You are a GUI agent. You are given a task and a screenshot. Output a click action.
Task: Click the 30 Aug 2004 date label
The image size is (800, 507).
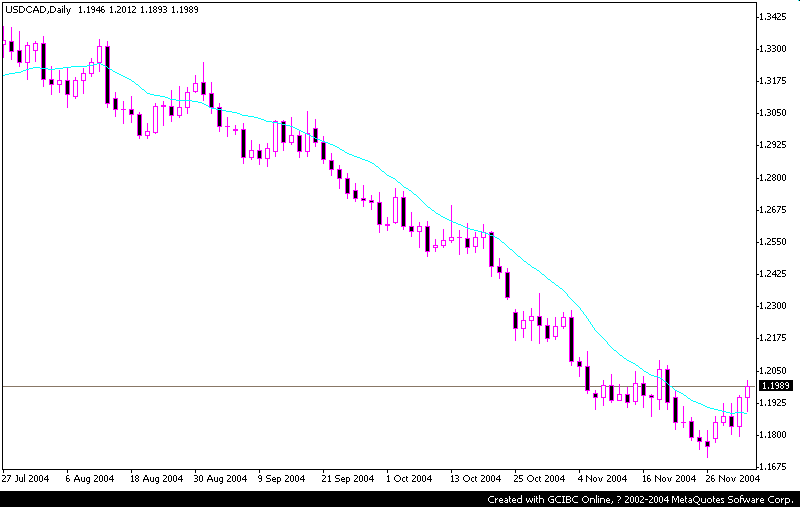point(220,479)
